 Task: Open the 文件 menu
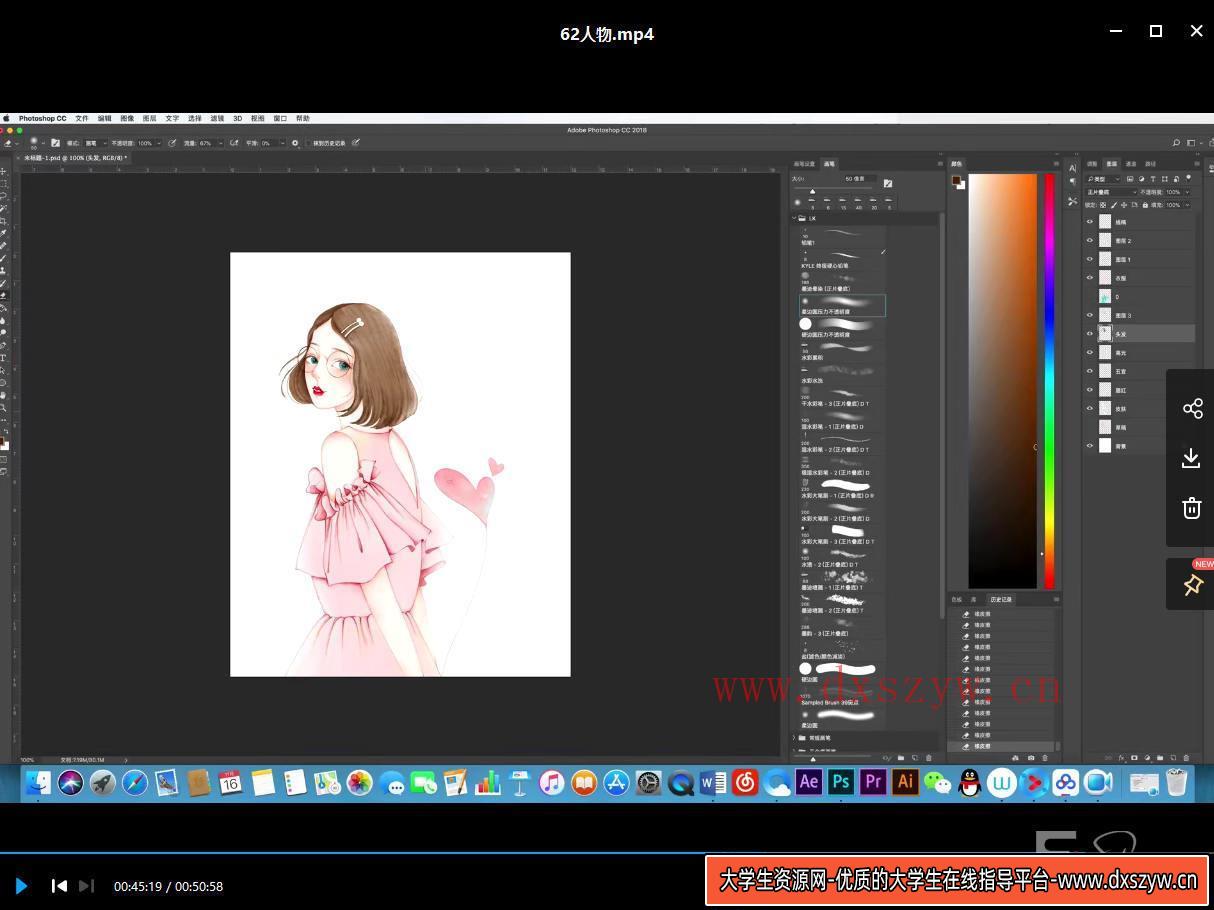tap(82, 118)
